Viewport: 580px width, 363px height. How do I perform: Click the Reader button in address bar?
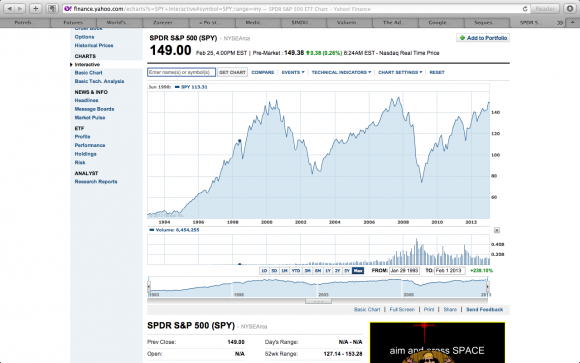(x=545, y=9)
